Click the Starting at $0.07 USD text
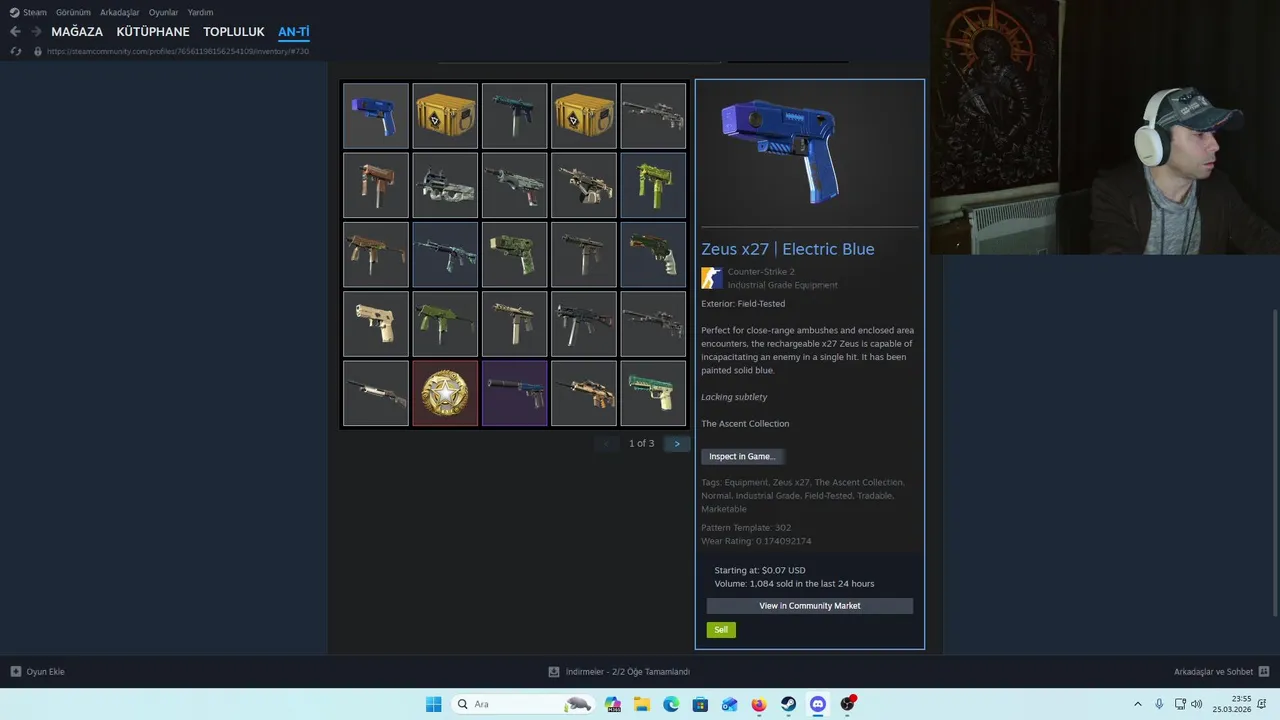Screen dimensions: 1280x720 coord(760,570)
